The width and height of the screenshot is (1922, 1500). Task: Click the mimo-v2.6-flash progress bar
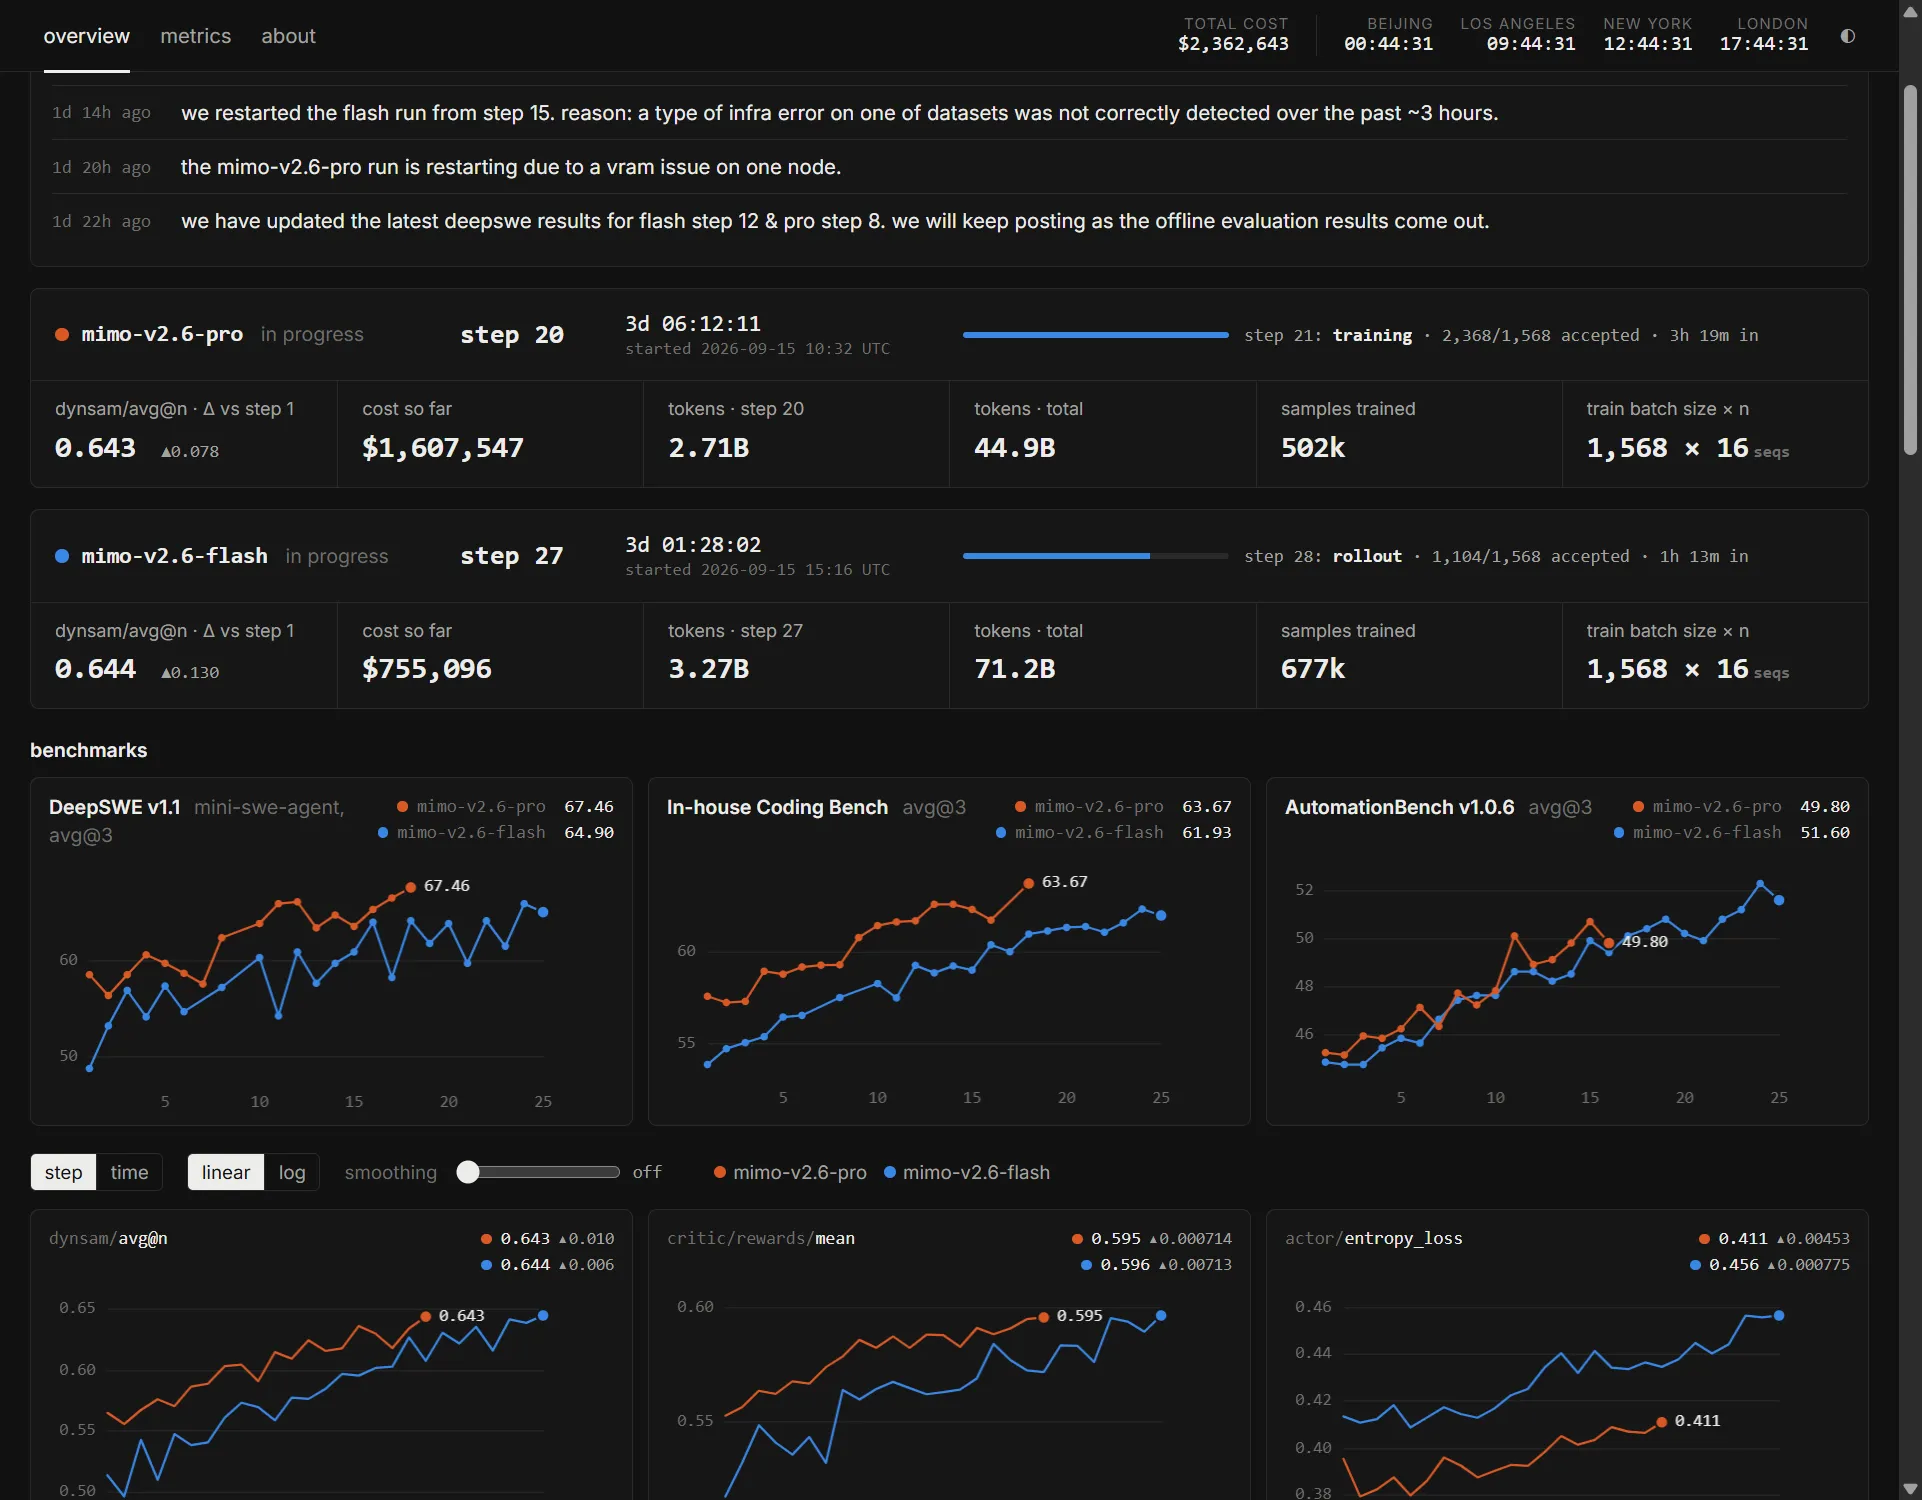pos(1096,556)
